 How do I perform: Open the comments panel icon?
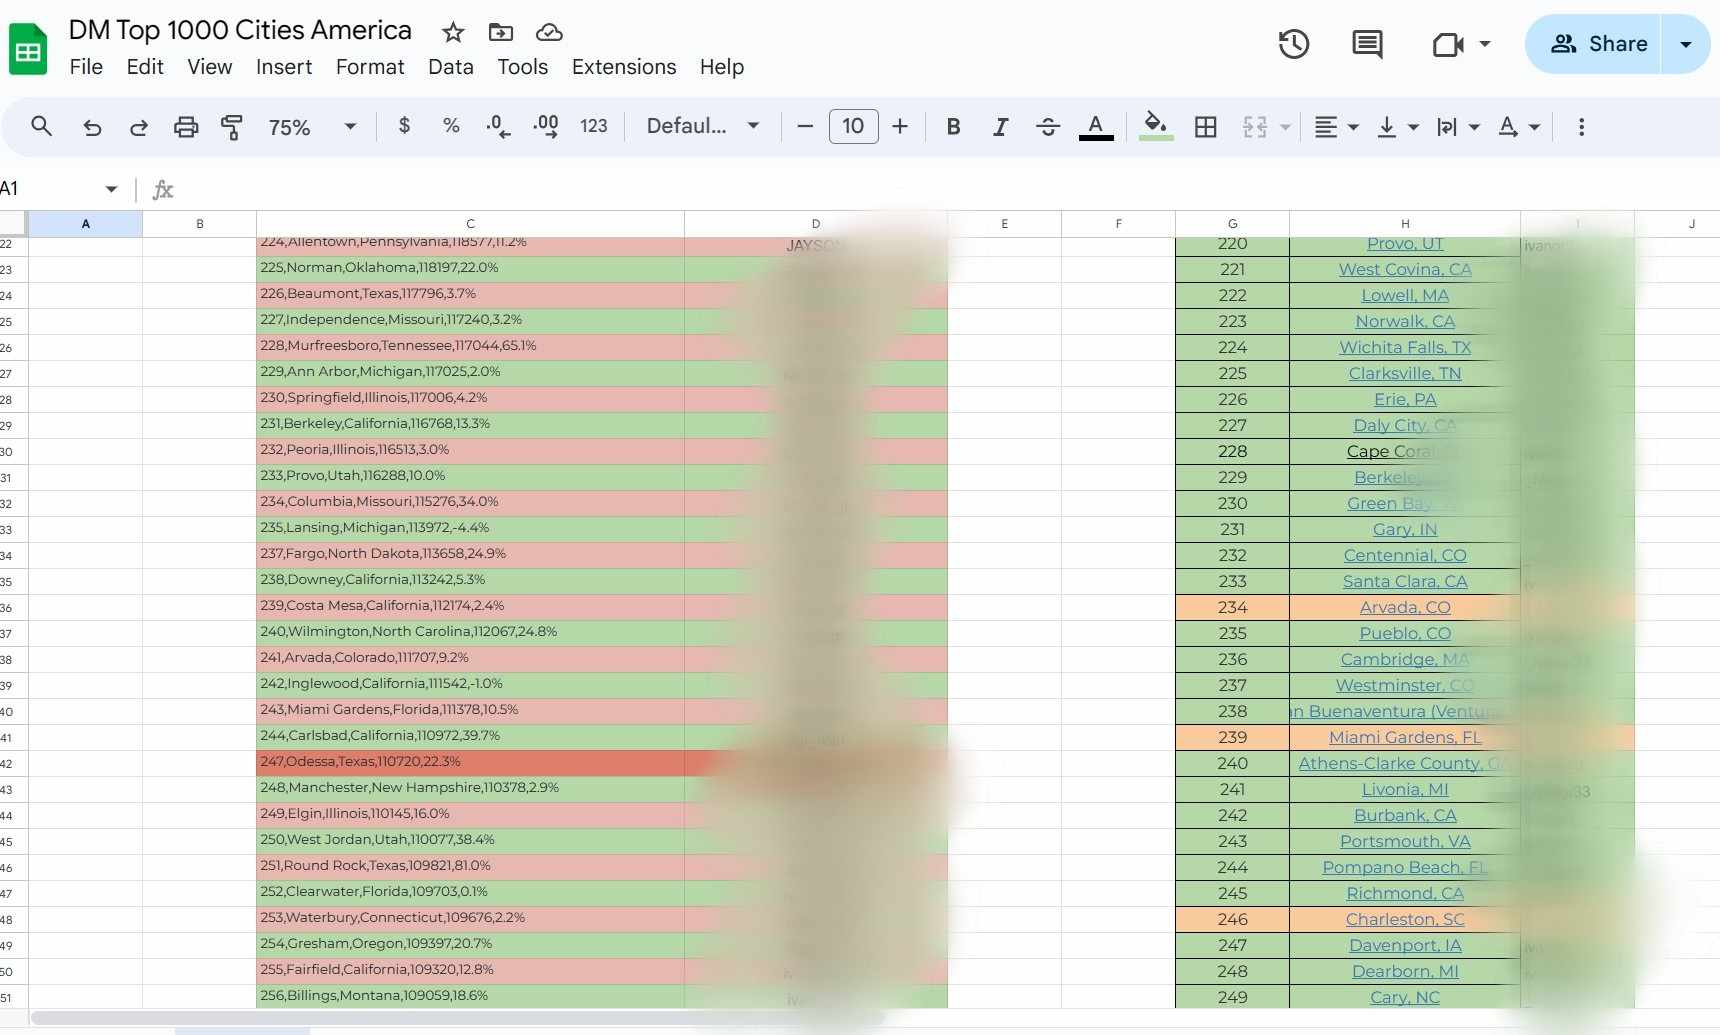(x=1367, y=44)
